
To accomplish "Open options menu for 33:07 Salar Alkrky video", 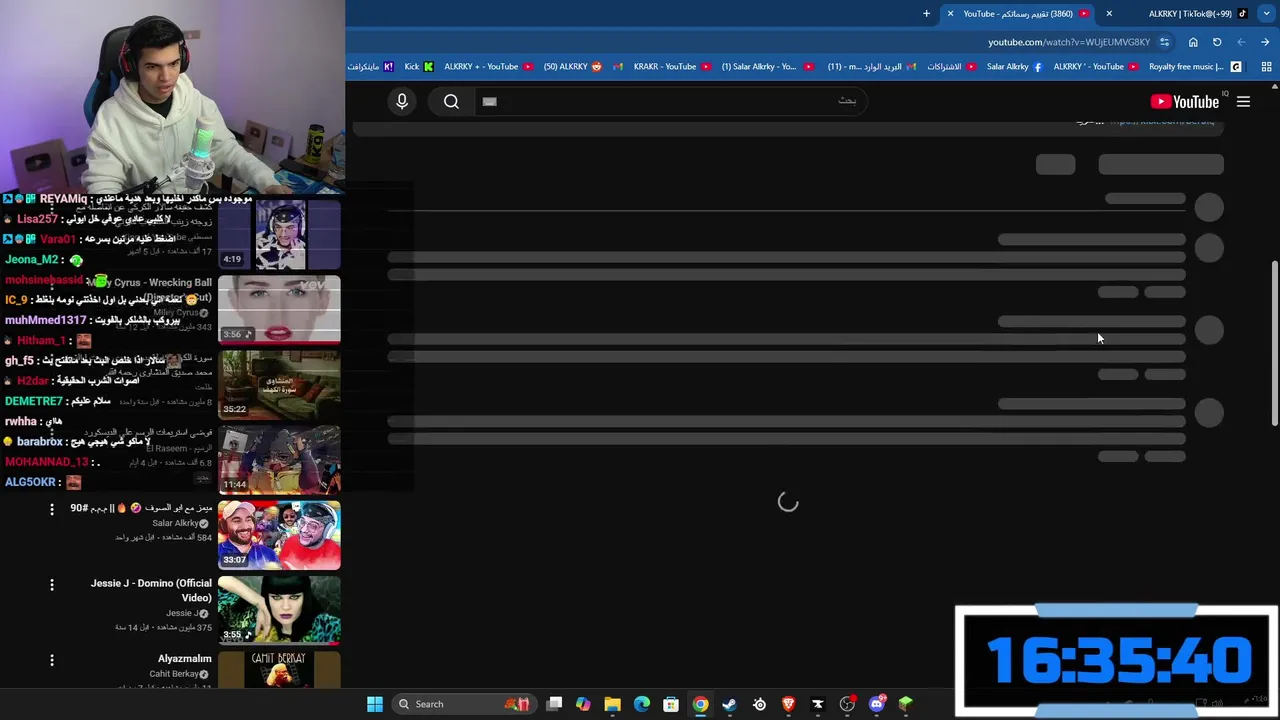I will pyautogui.click(x=52, y=509).
